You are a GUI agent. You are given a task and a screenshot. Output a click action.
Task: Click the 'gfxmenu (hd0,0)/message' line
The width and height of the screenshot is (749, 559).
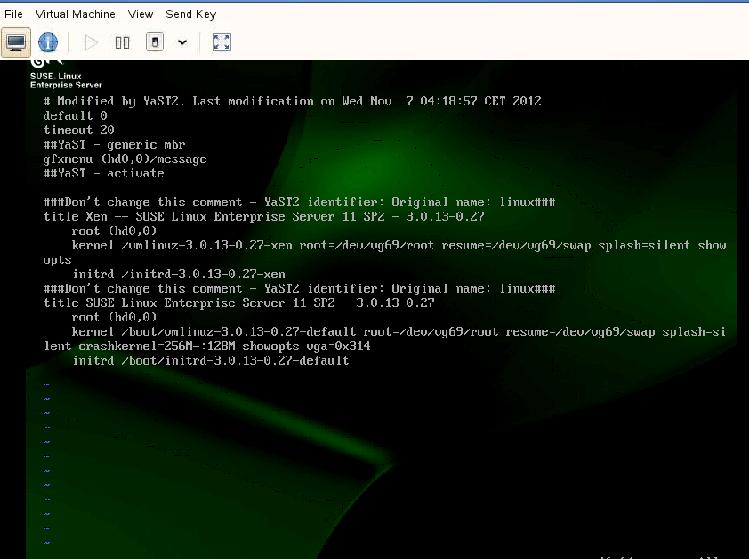click(125, 159)
